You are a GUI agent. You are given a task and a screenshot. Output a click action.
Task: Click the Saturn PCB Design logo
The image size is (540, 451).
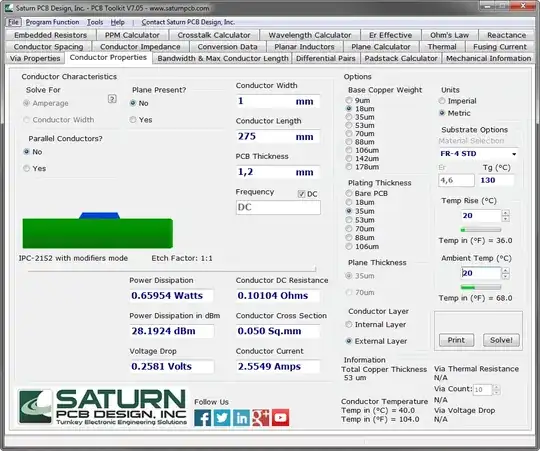tap(102, 407)
